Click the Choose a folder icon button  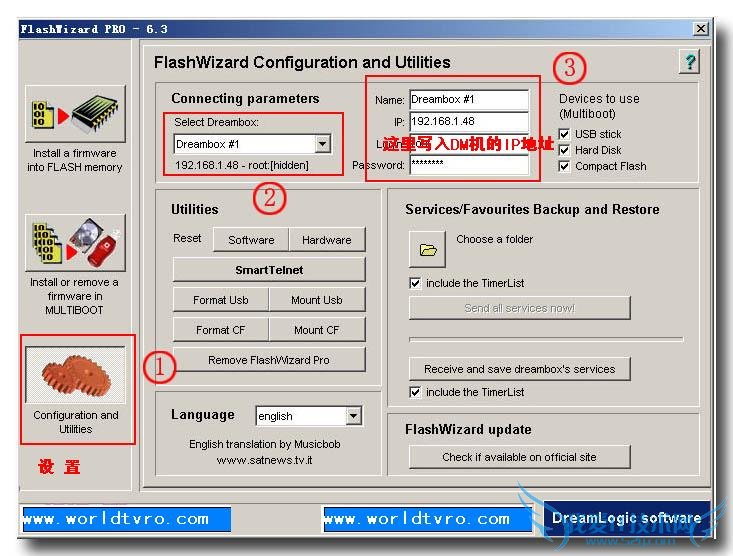tap(427, 249)
